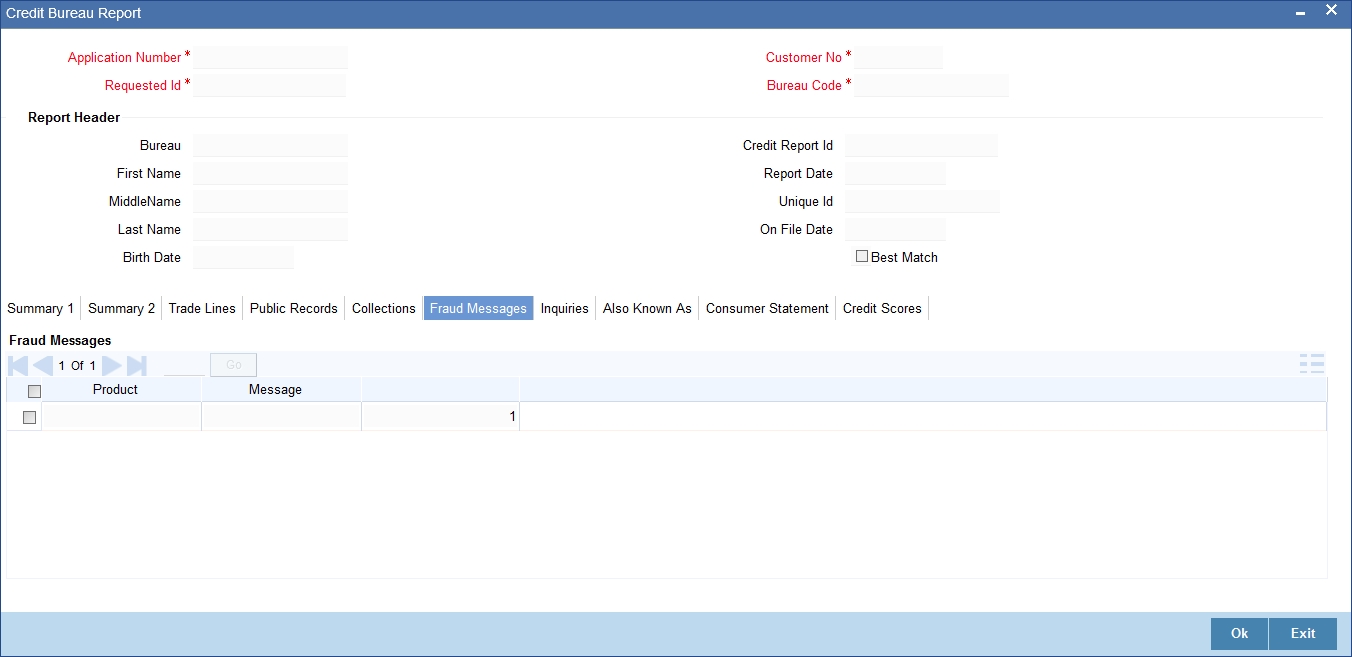Viewport: 1352px width, 657px height.
Task: Open the Trade Lines tab
Action: click(202, 308)
